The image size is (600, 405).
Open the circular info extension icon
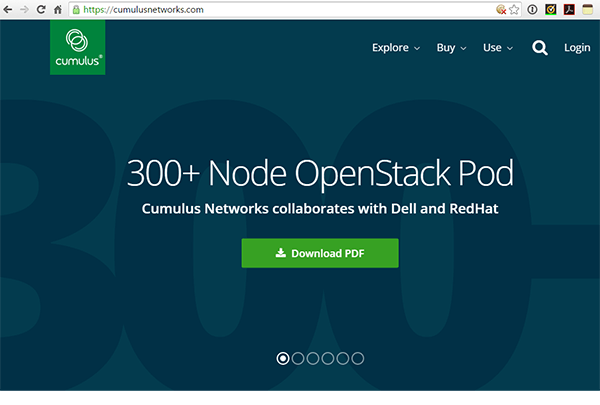[532, 10]
